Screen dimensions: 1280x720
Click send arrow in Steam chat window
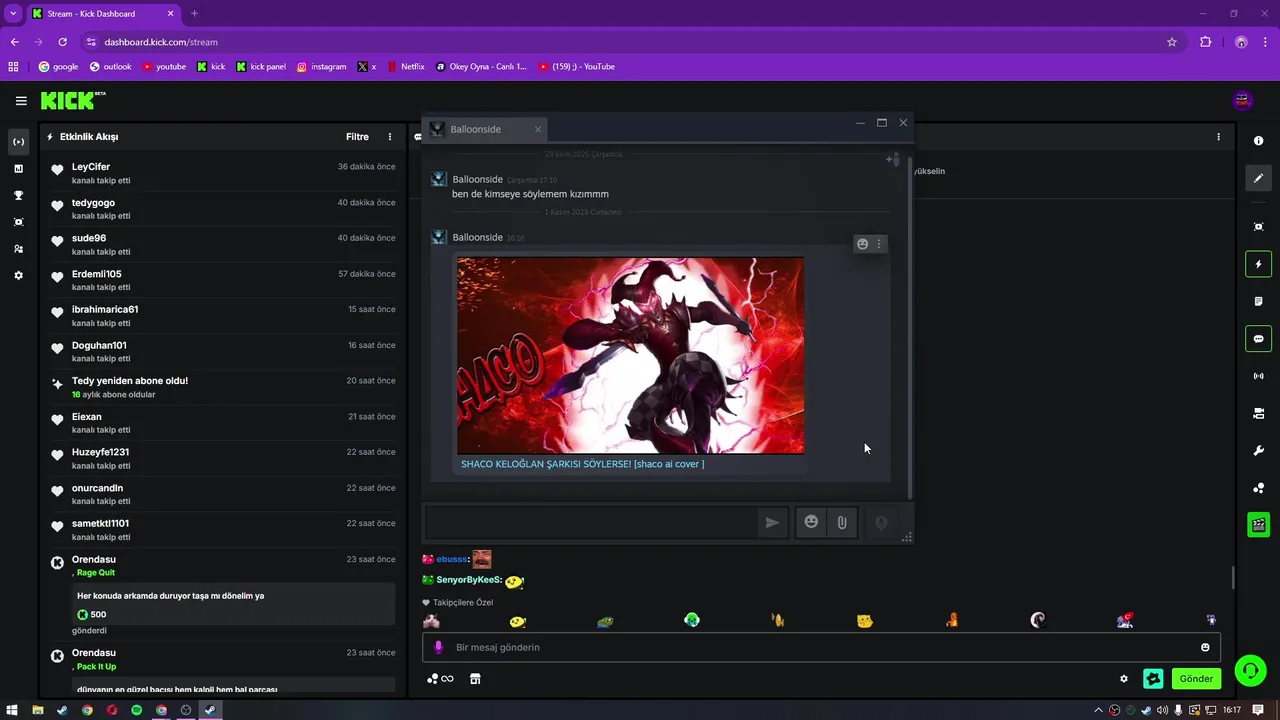(772, 522)
